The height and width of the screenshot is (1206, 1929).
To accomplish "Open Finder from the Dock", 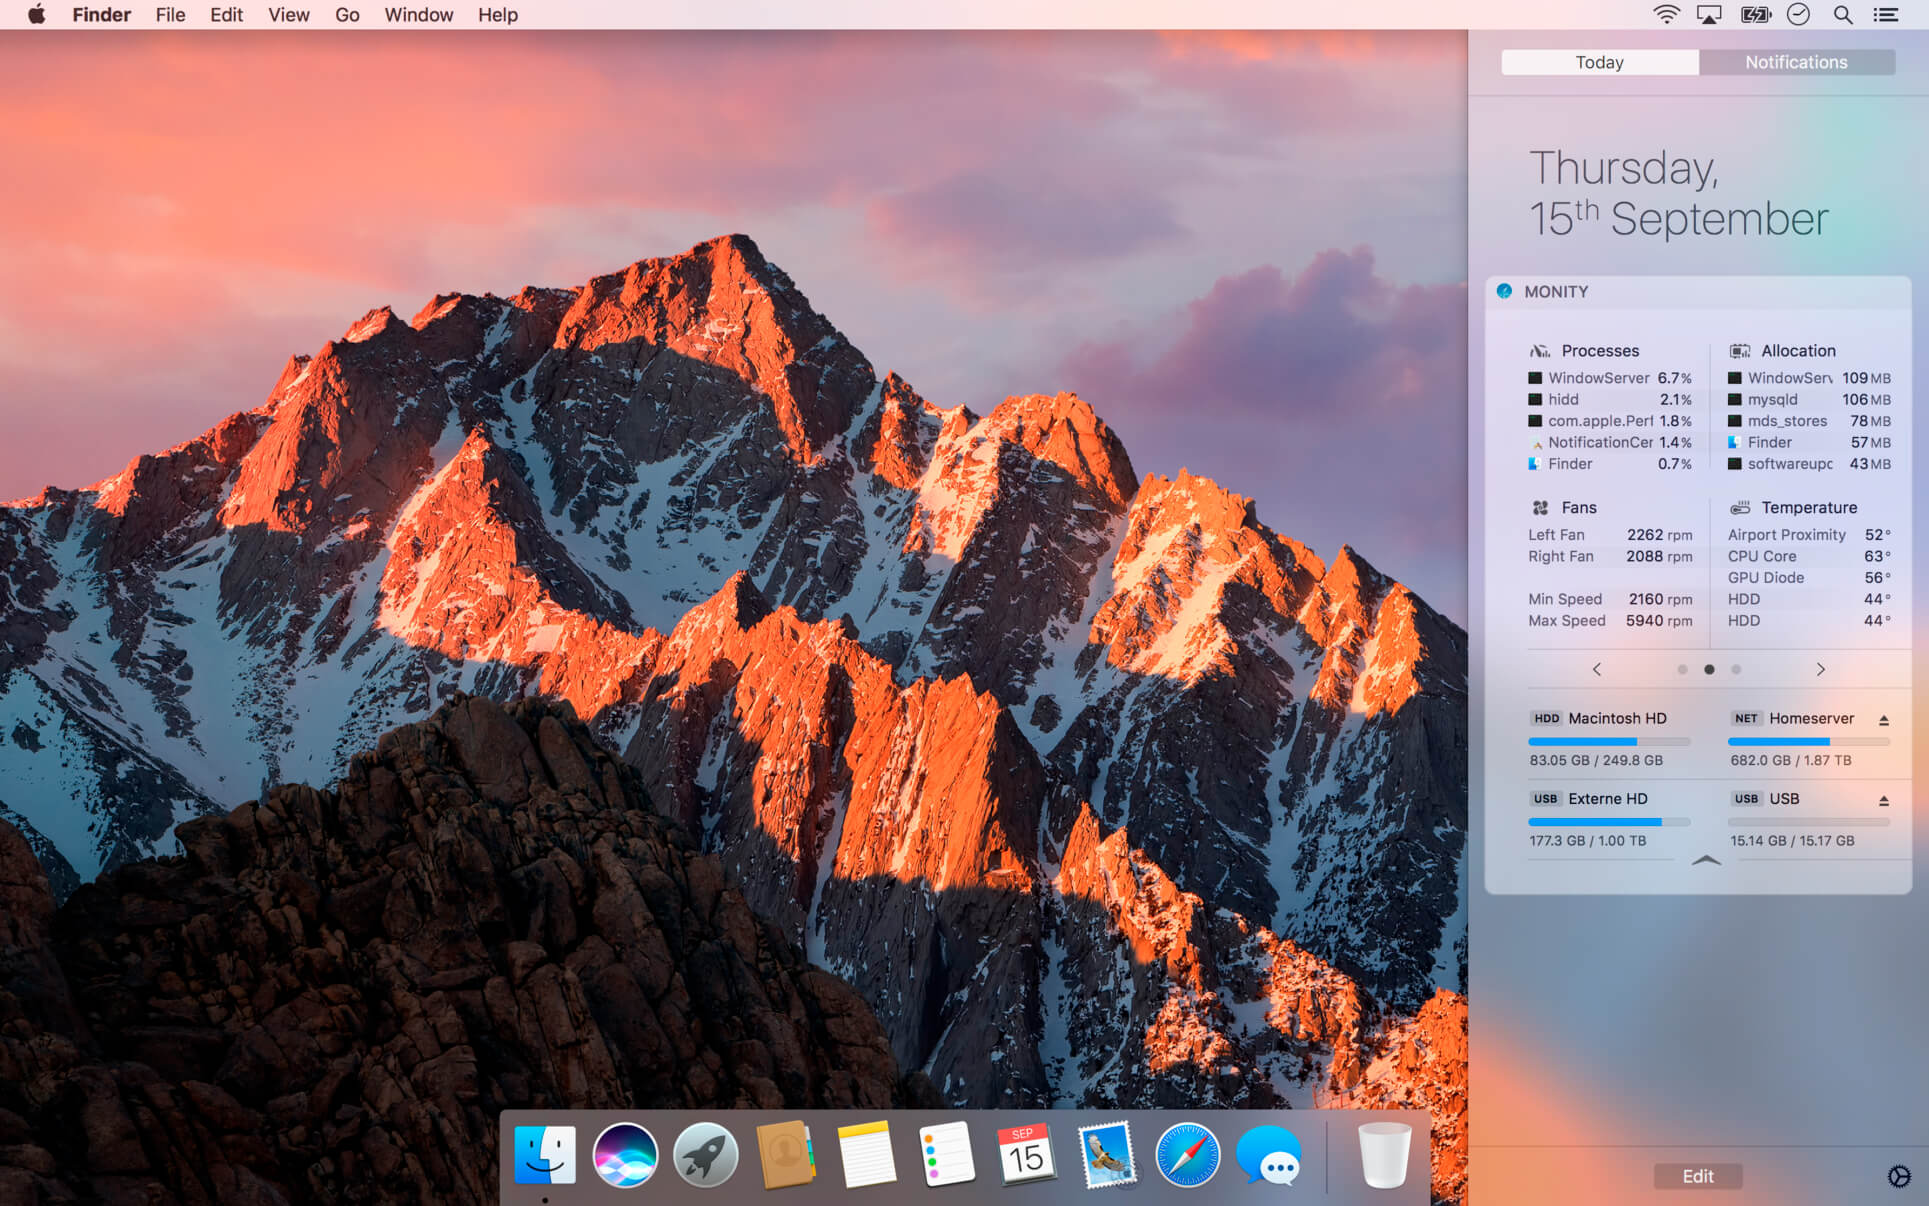I will [545, 1155].
